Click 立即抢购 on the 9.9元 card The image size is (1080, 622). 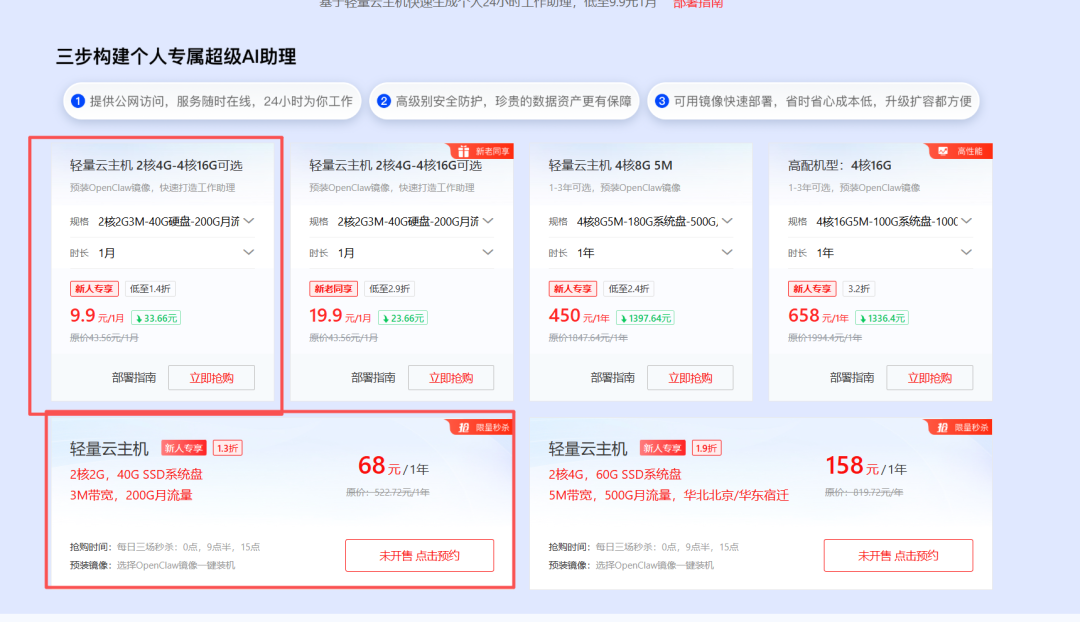coord(211,377)
